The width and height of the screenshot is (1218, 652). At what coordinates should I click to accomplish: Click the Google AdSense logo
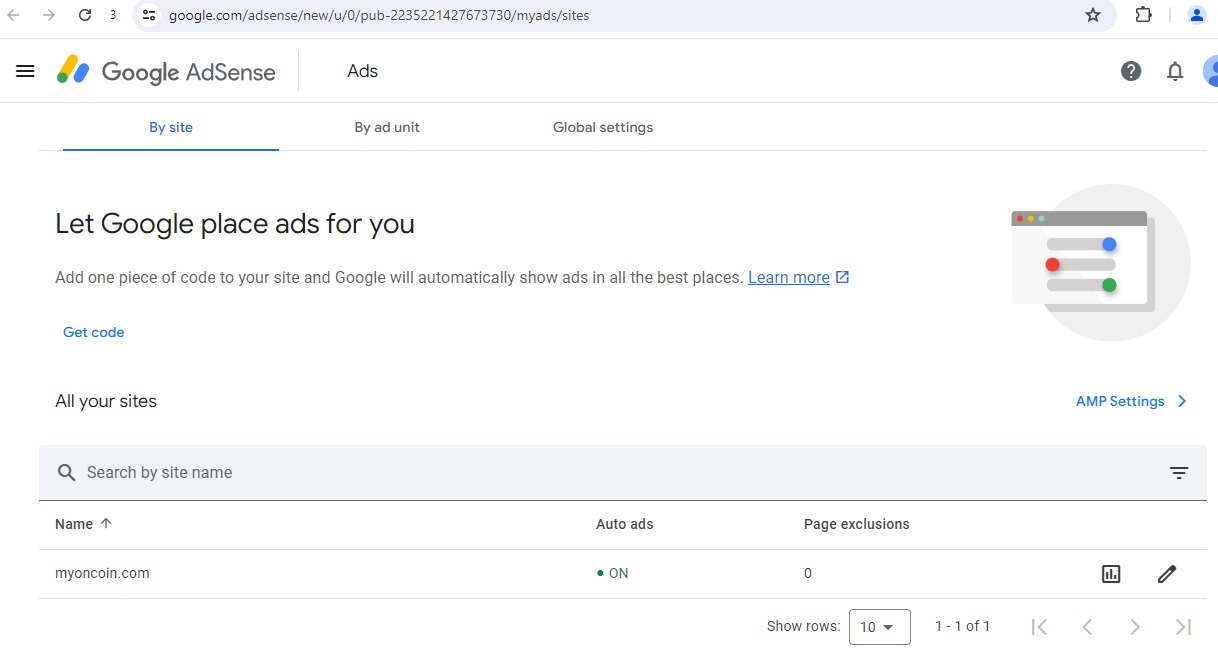(166, 71)
